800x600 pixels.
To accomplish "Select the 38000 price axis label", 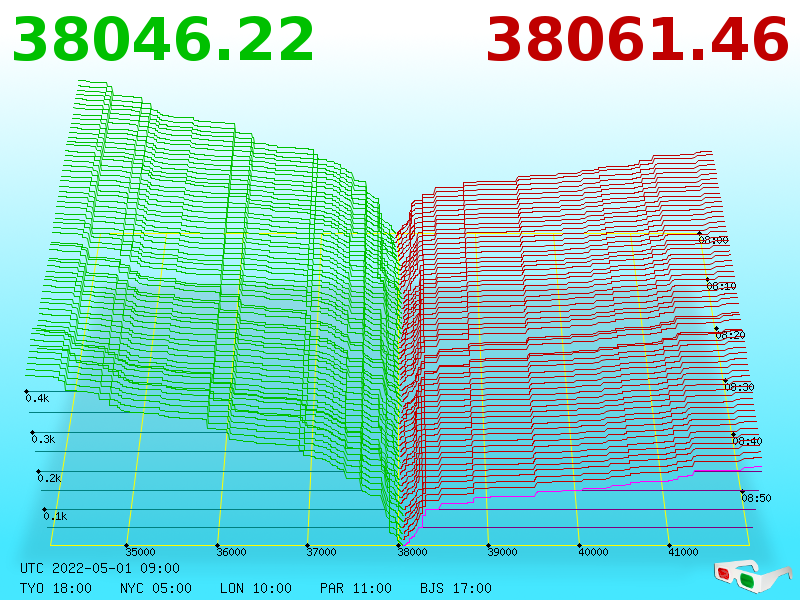I will coord(412,552).
